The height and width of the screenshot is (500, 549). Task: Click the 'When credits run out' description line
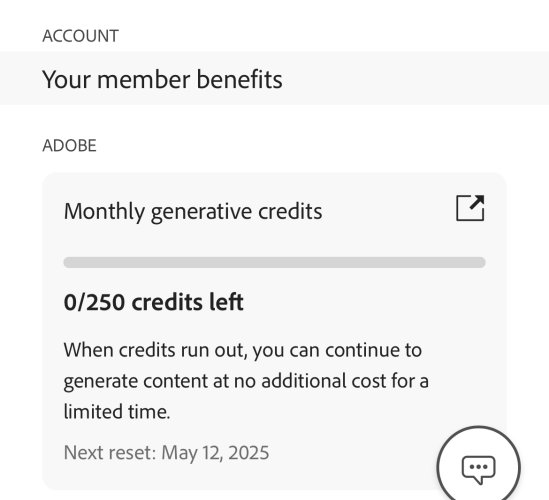coord(243,350)
